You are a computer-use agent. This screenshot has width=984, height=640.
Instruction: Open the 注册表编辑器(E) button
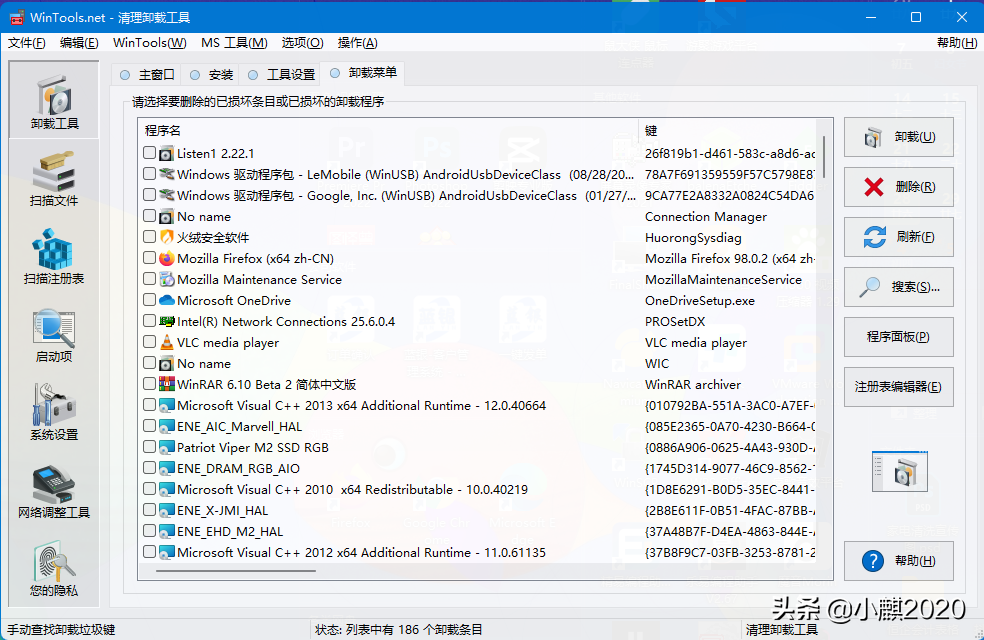point(899,387)
